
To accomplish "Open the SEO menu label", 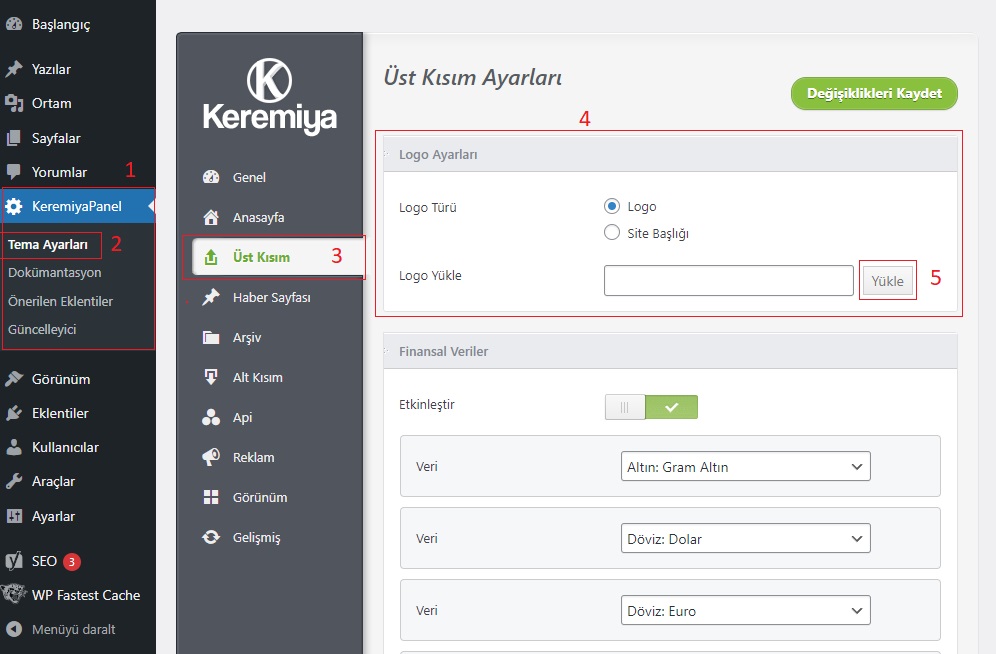I will (x=44, y=561).
